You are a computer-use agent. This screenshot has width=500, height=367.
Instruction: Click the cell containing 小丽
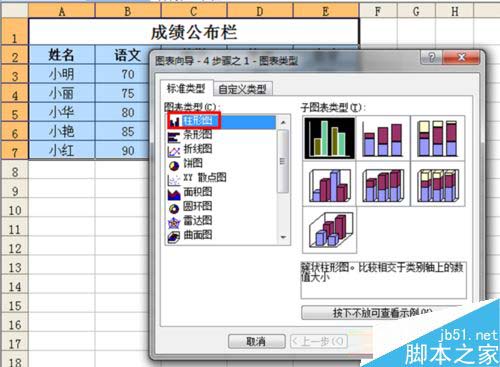(x=62, y=93)
